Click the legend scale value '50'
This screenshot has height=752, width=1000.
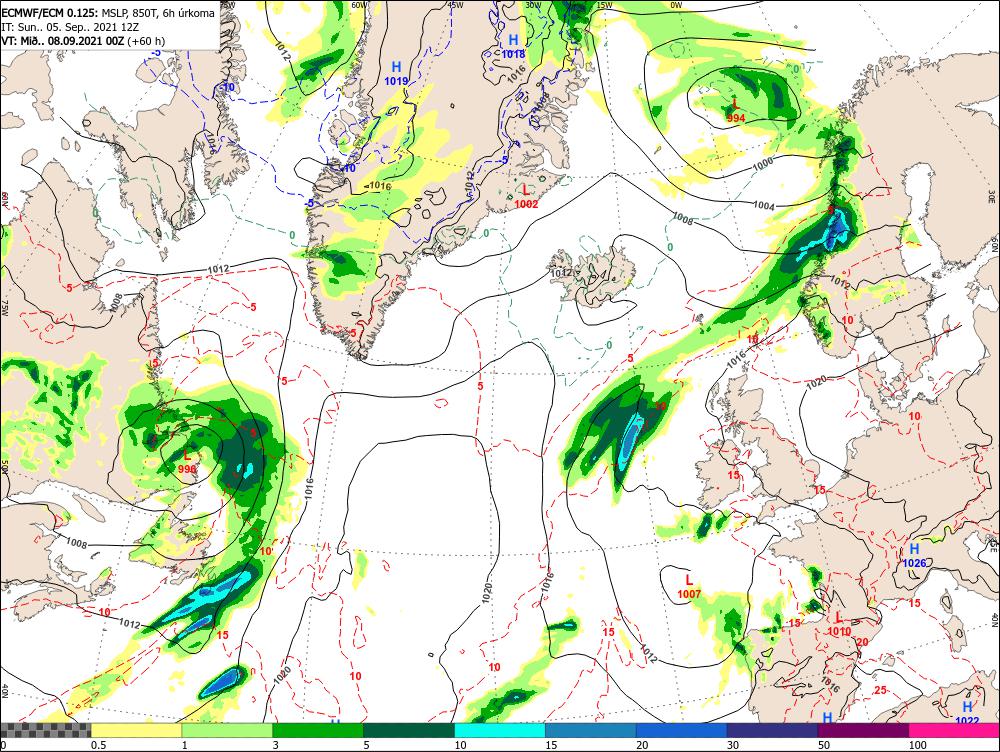point(824,745)
